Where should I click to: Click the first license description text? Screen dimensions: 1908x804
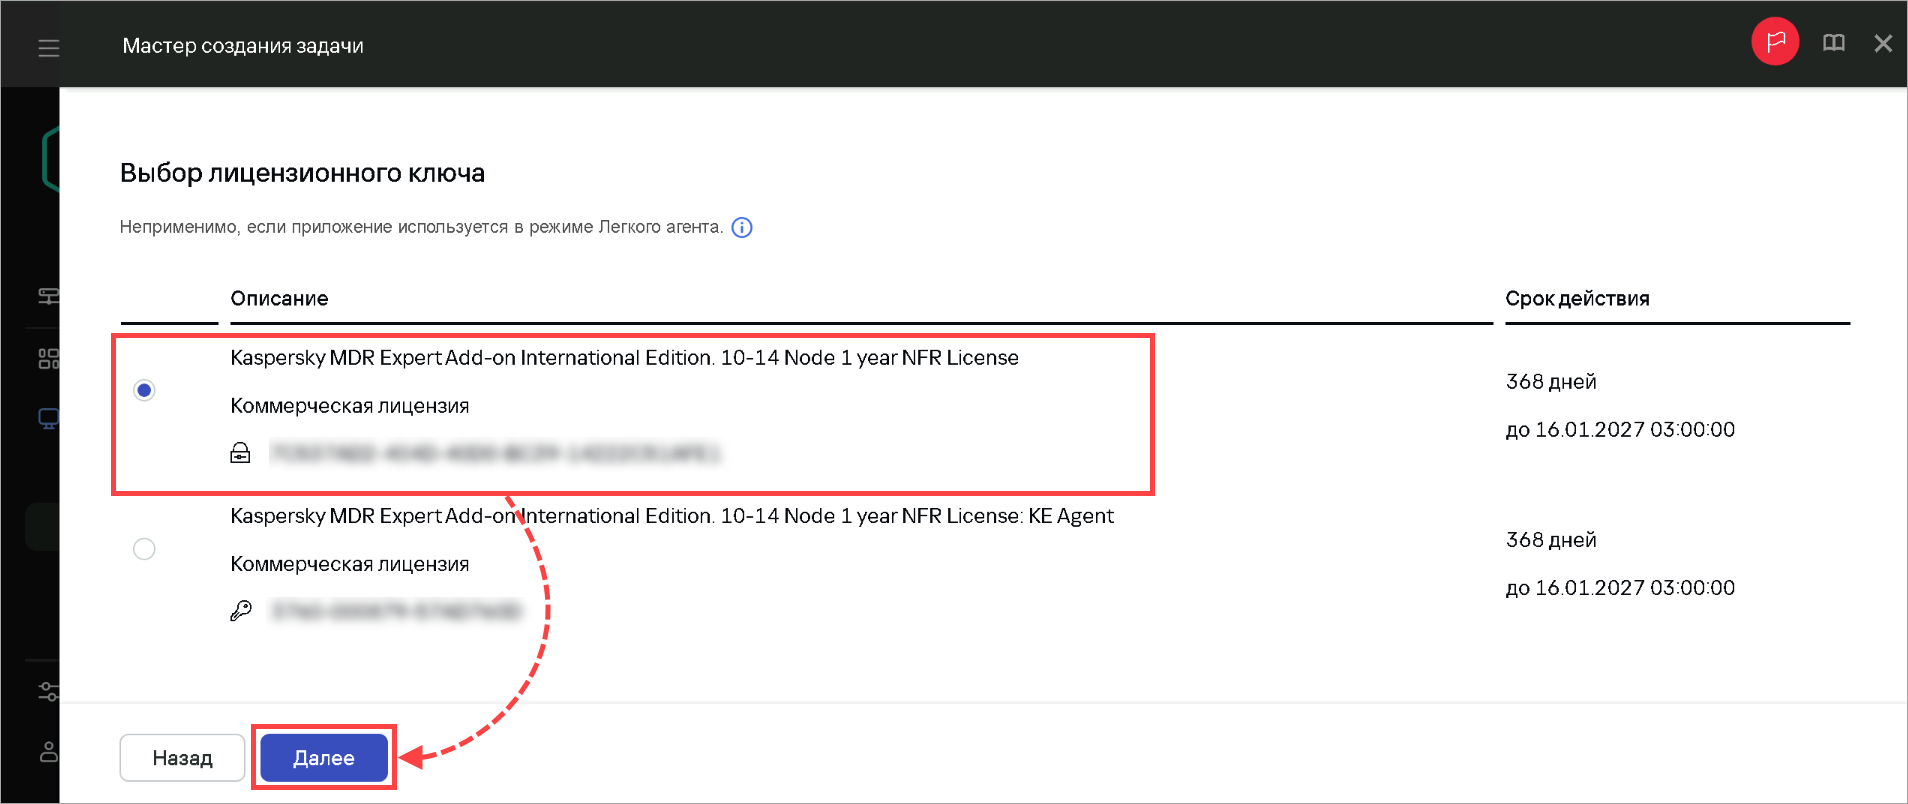click(624, 357)
